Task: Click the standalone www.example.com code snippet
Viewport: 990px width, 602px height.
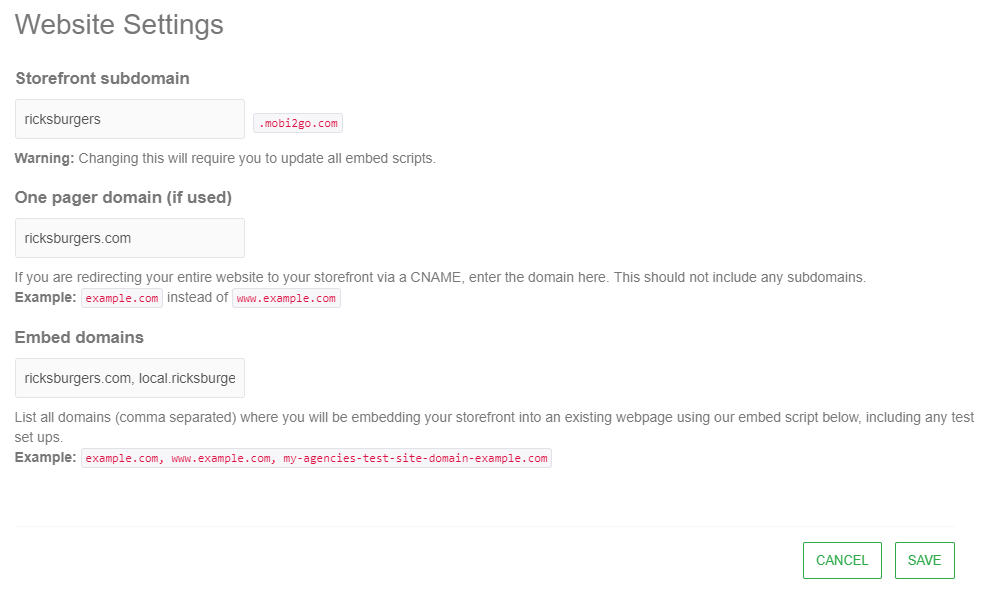Action: coord(286,298)
